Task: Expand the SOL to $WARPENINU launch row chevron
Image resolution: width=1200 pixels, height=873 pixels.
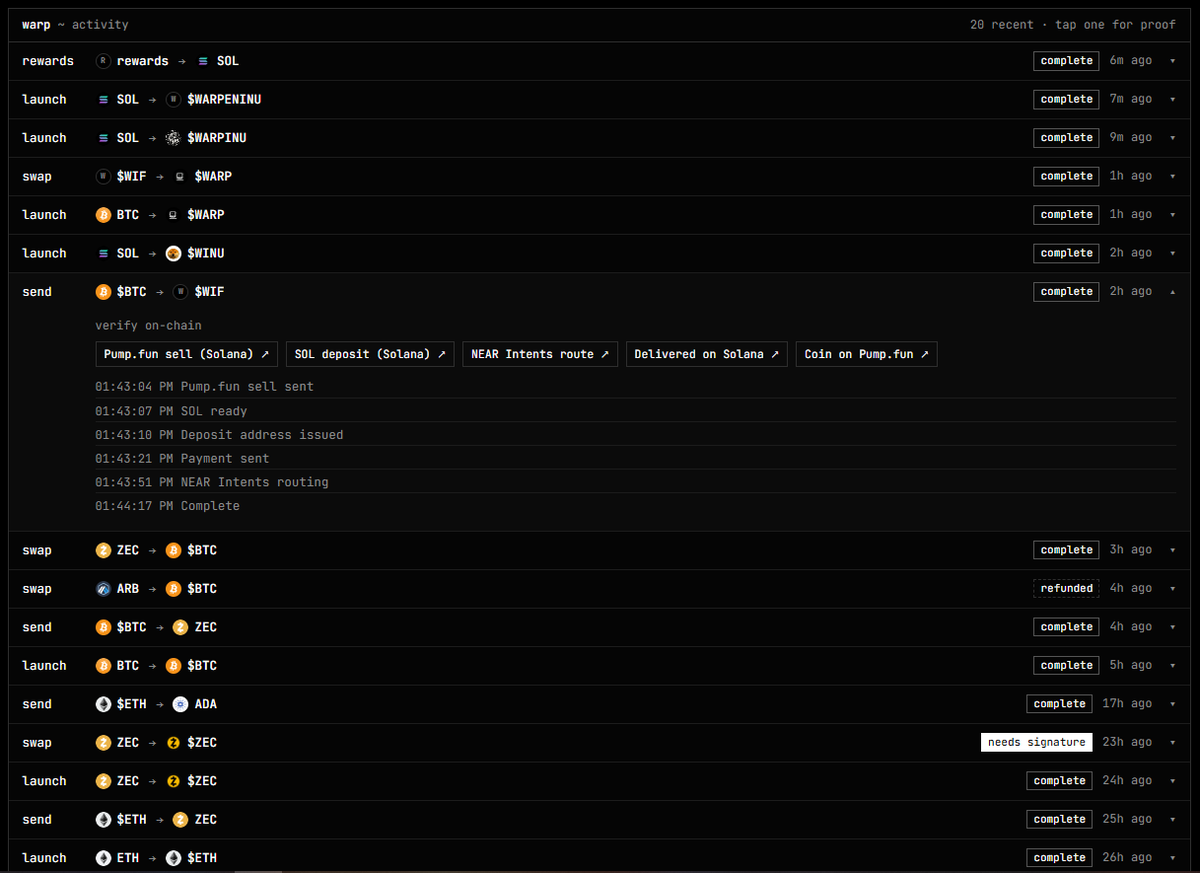Action: (x=1173, y=99)
